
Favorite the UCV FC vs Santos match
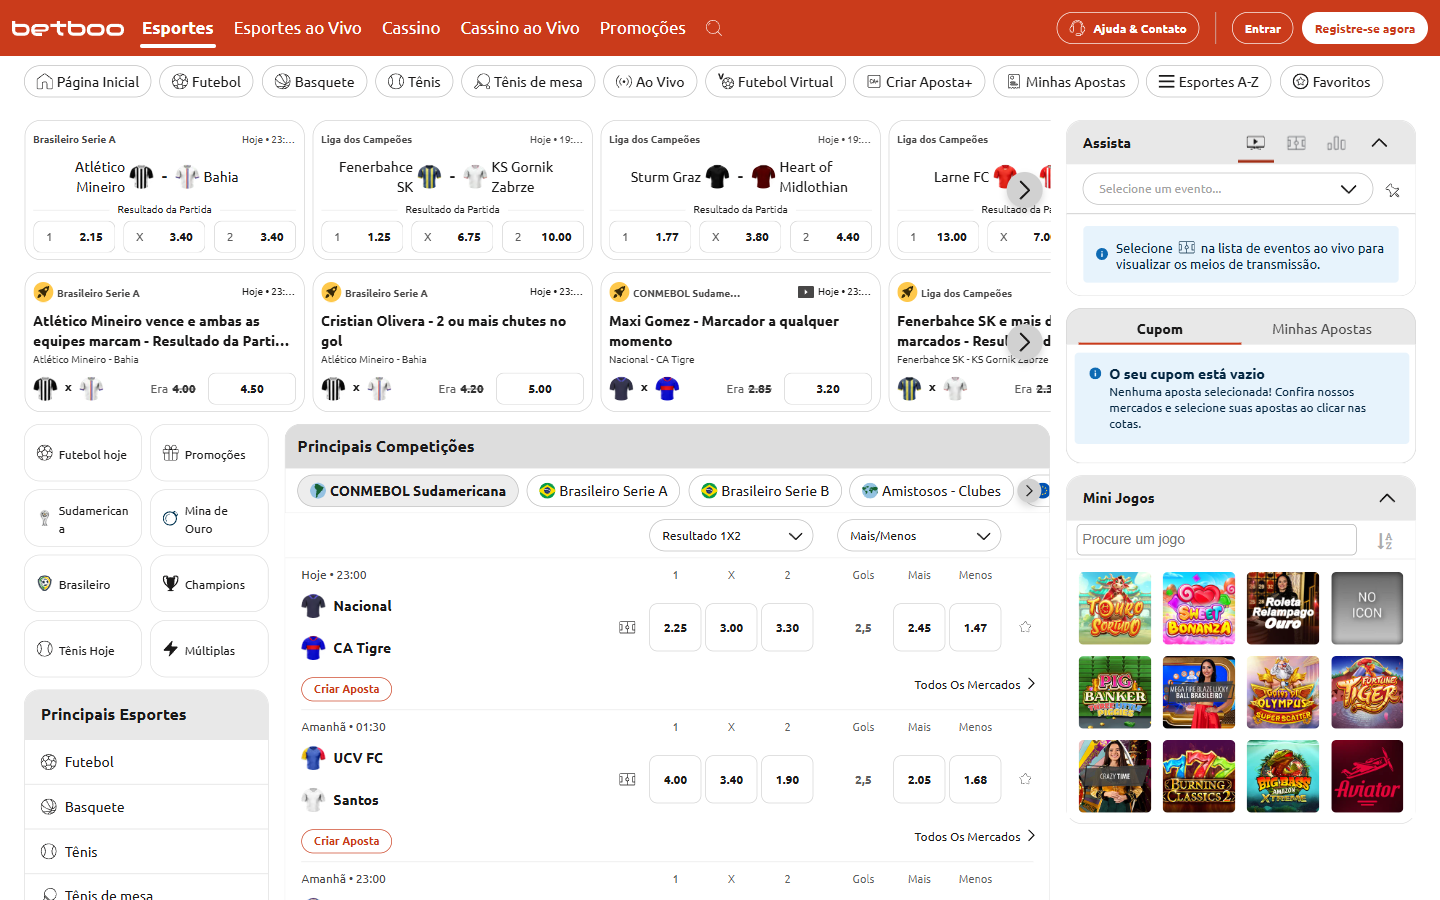click(1025, 779)
